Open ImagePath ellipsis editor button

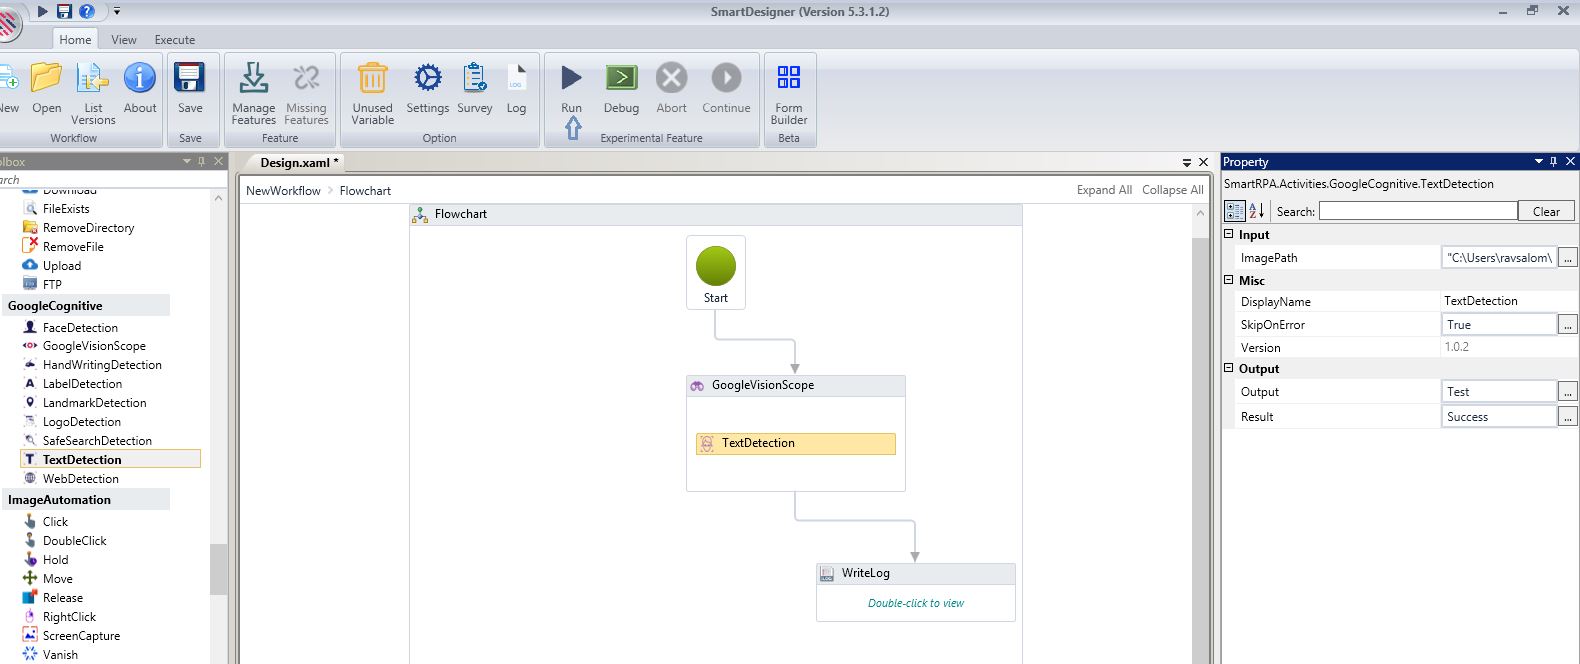pyautogui.click(x=1567, y=258)
